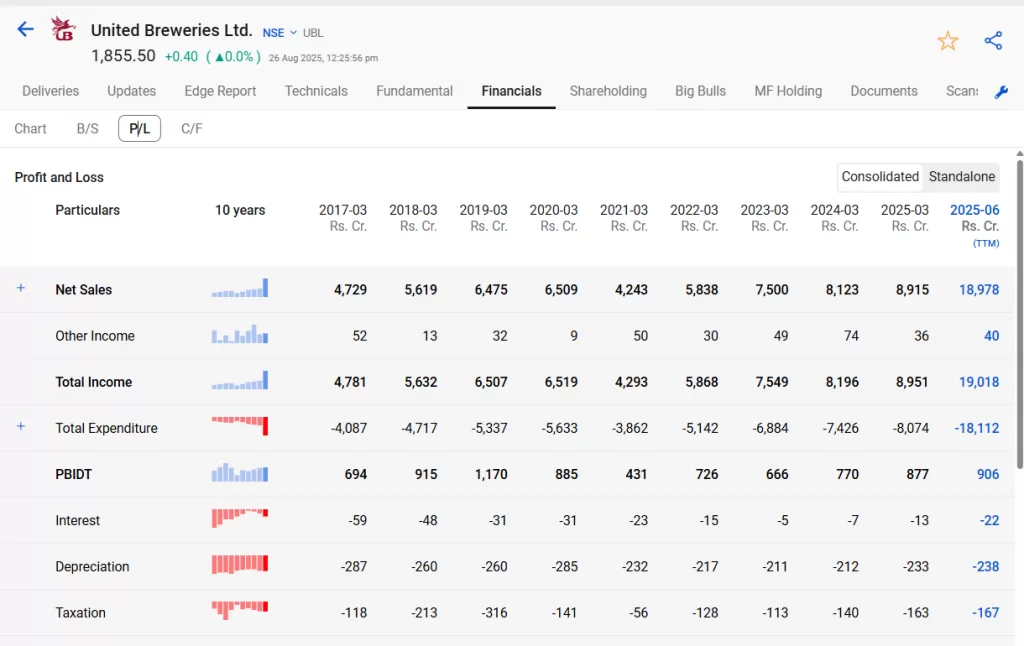This screenshot has height=646, width=1024.
Task: Open Interest sparkline chart
Action: 240,518
